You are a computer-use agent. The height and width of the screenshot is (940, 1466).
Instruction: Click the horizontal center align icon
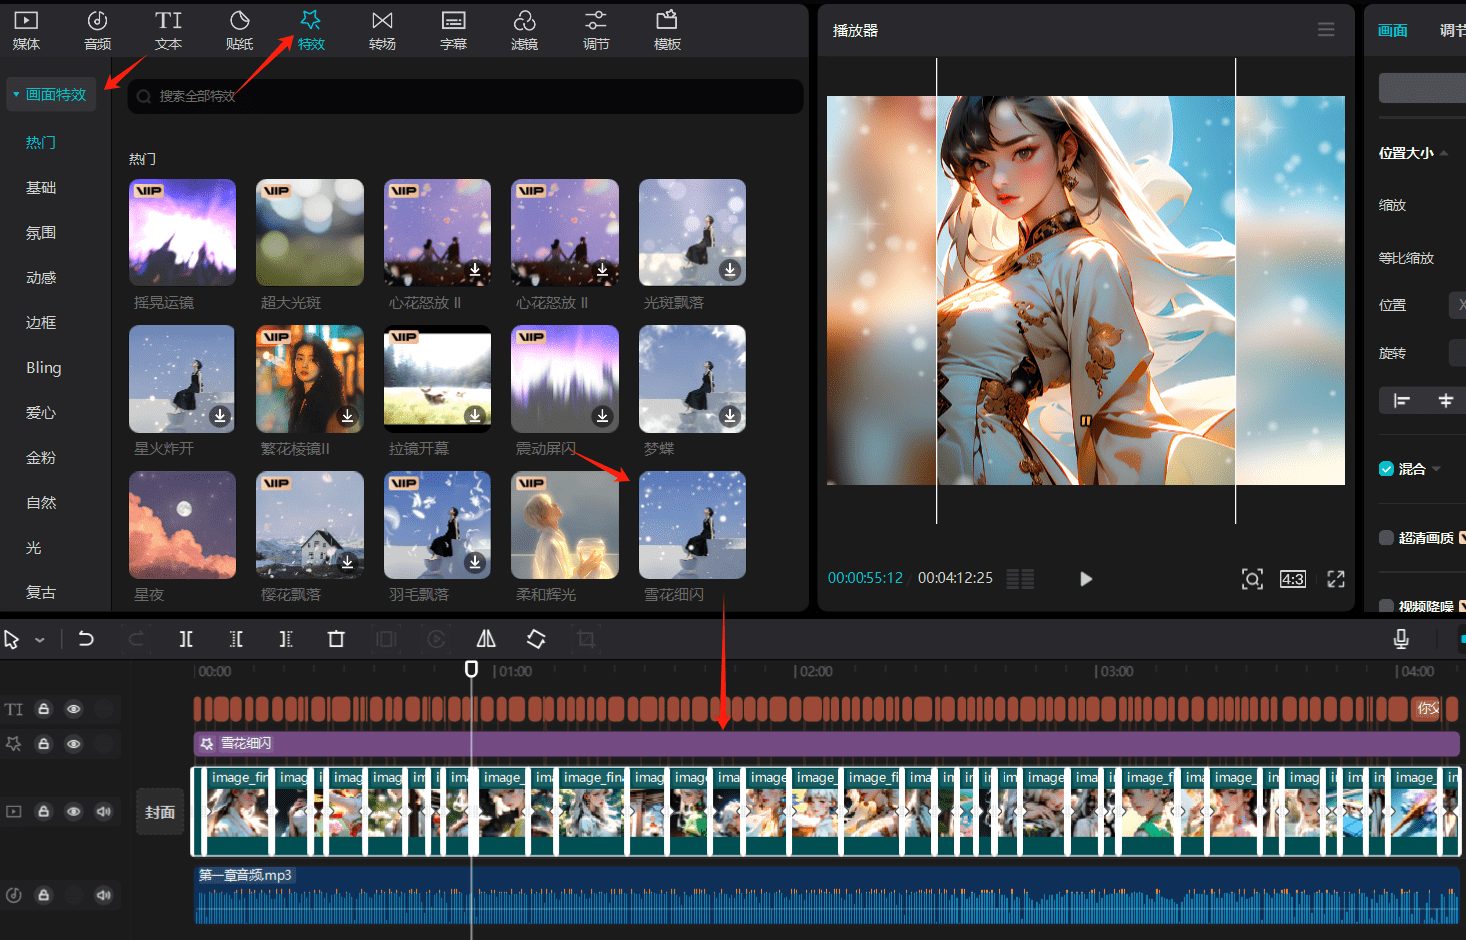(x=1446, y=400)
